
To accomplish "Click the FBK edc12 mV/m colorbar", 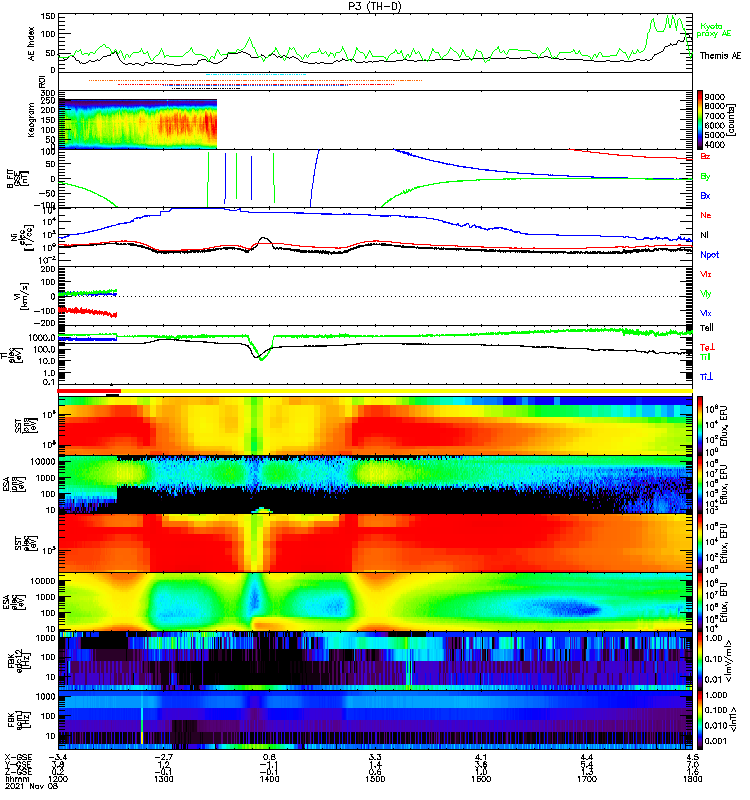I will click(700, 661).
